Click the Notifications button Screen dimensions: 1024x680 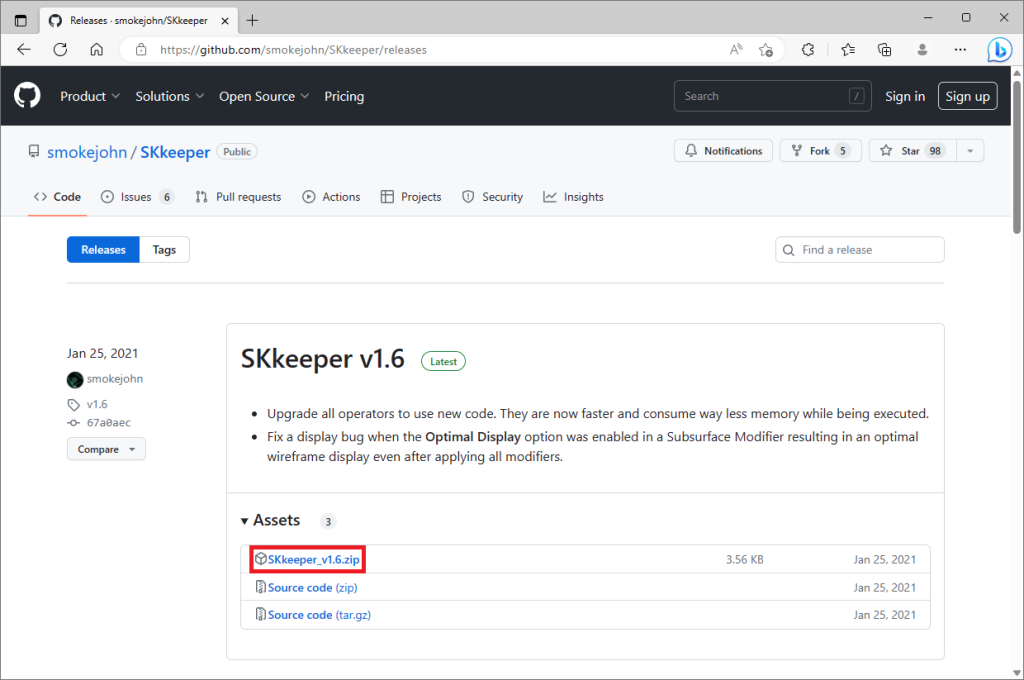pos(724,151)
